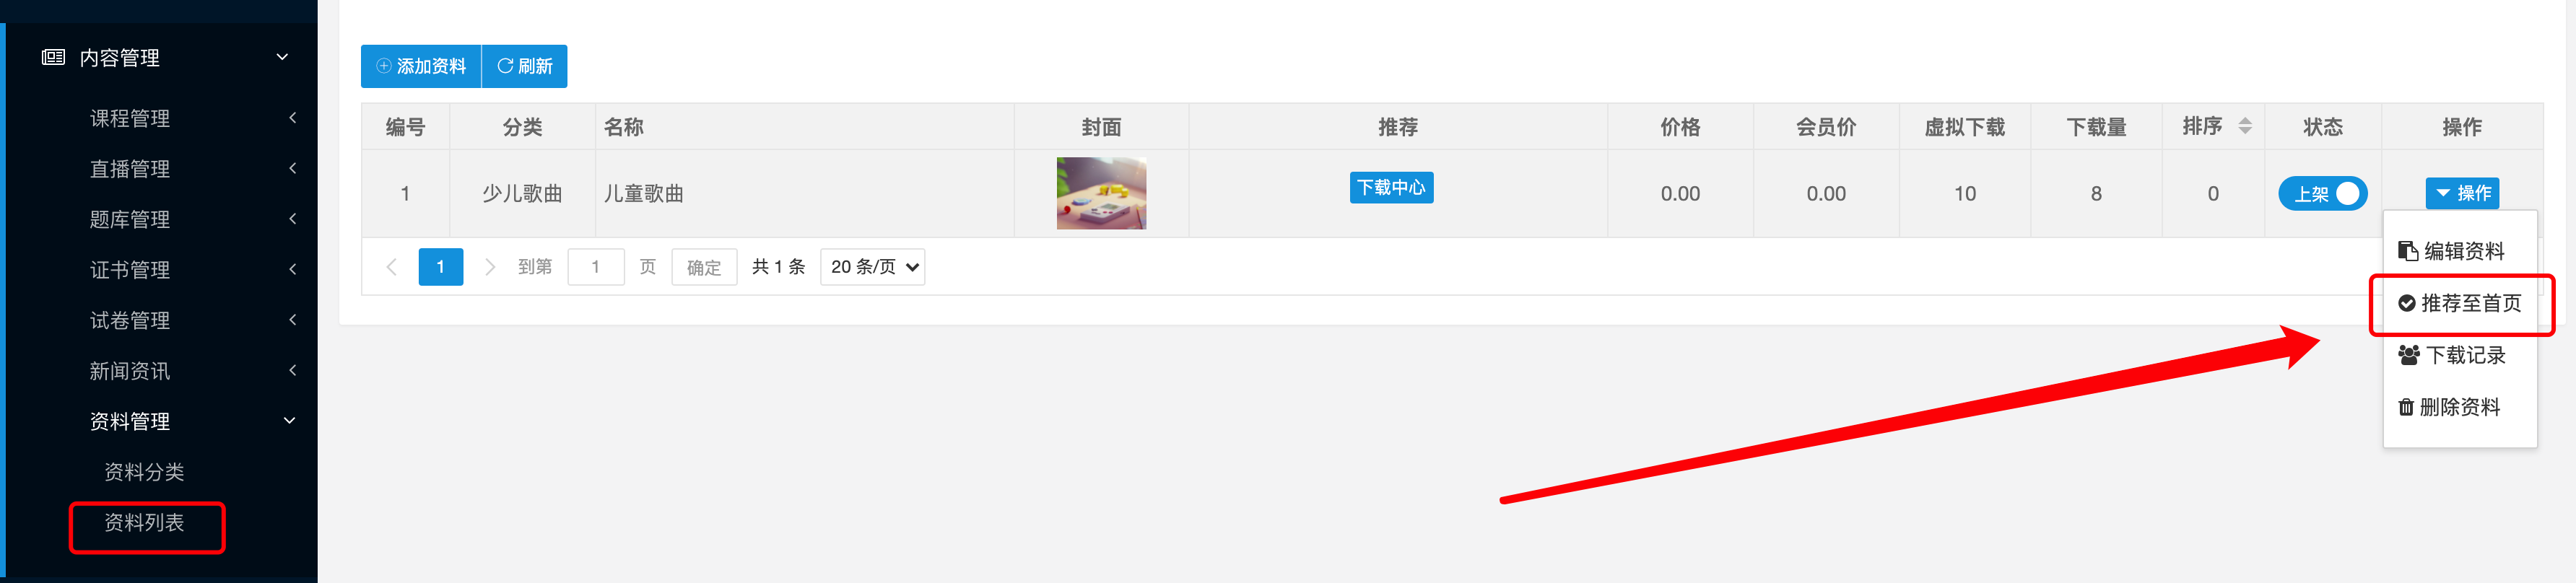
Task: Click the 下载记录 users icon
Action: pos(2408,355)
